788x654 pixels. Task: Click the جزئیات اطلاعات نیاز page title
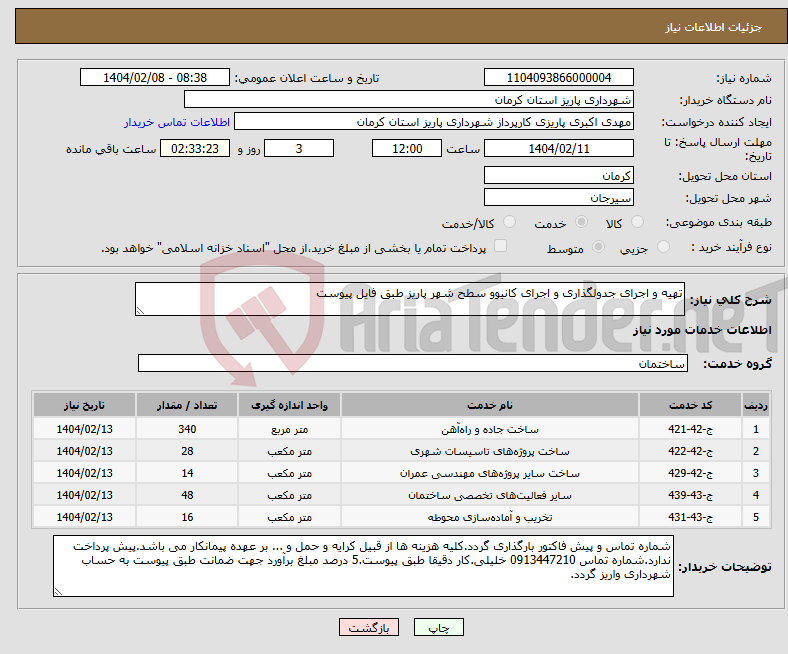pos(714,27)
